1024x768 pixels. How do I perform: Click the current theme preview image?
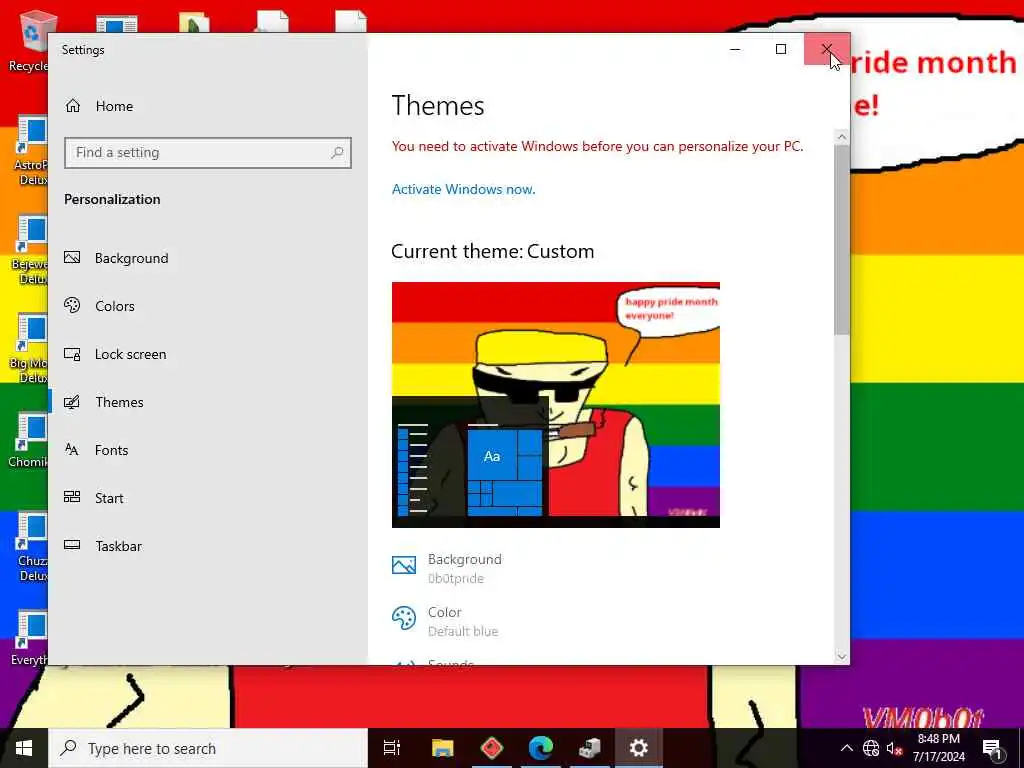coord(556,405)
